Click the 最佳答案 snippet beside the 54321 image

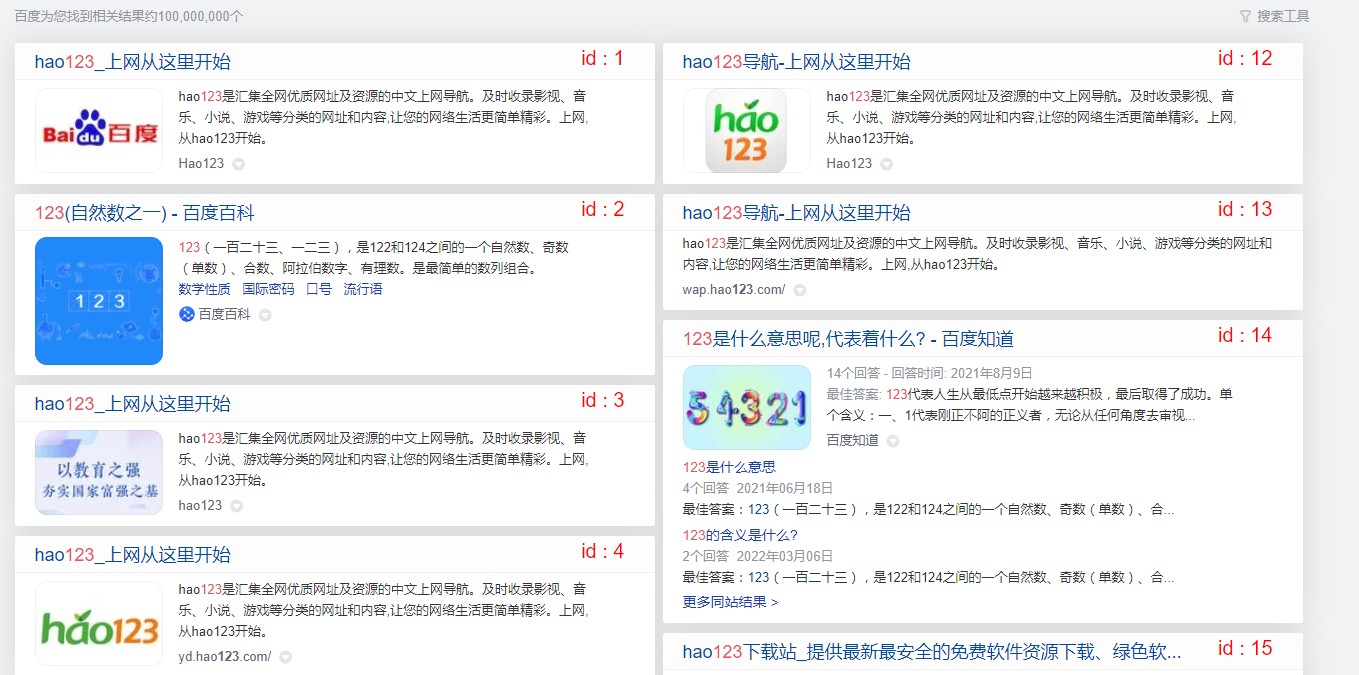[1030, 404]
